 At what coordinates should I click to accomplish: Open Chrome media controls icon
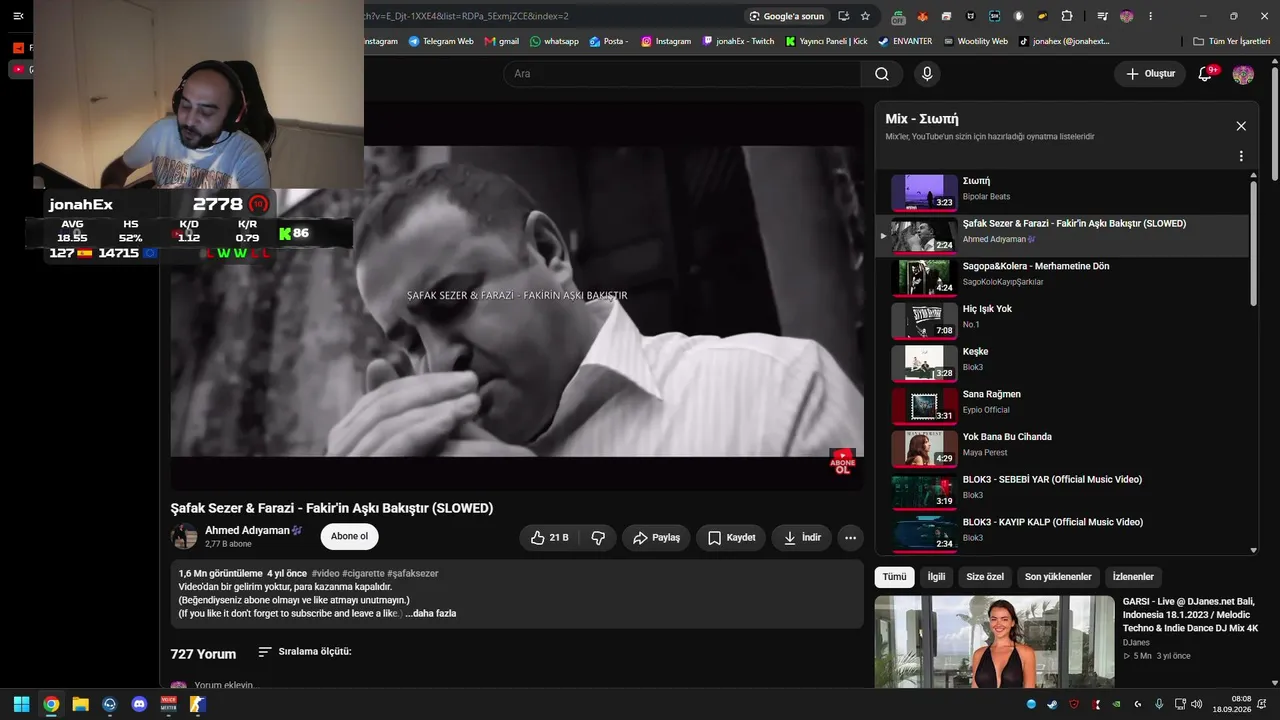click(x=1102, y=16)
